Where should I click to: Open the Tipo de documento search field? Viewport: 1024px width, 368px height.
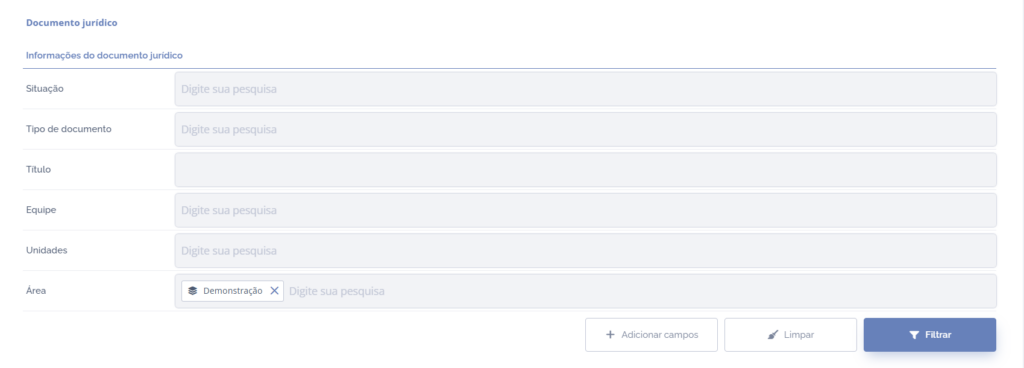pyautogui.click(x=585, y=129)
